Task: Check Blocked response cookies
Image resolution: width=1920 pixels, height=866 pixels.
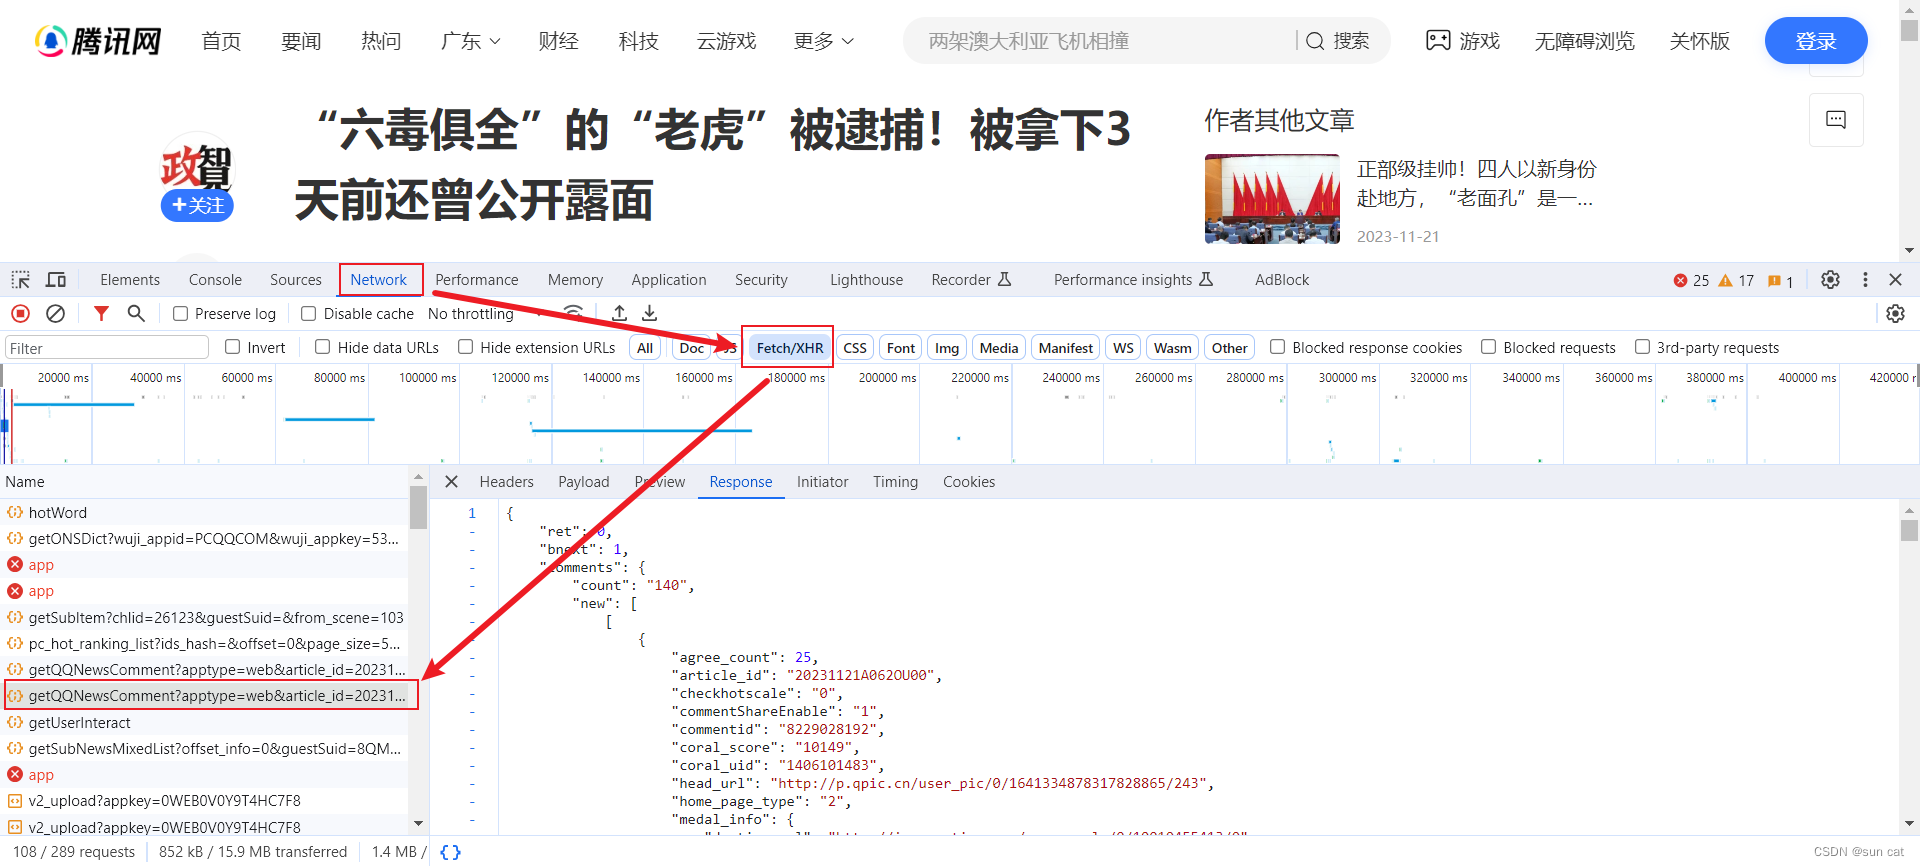Action: (1277, 347)
